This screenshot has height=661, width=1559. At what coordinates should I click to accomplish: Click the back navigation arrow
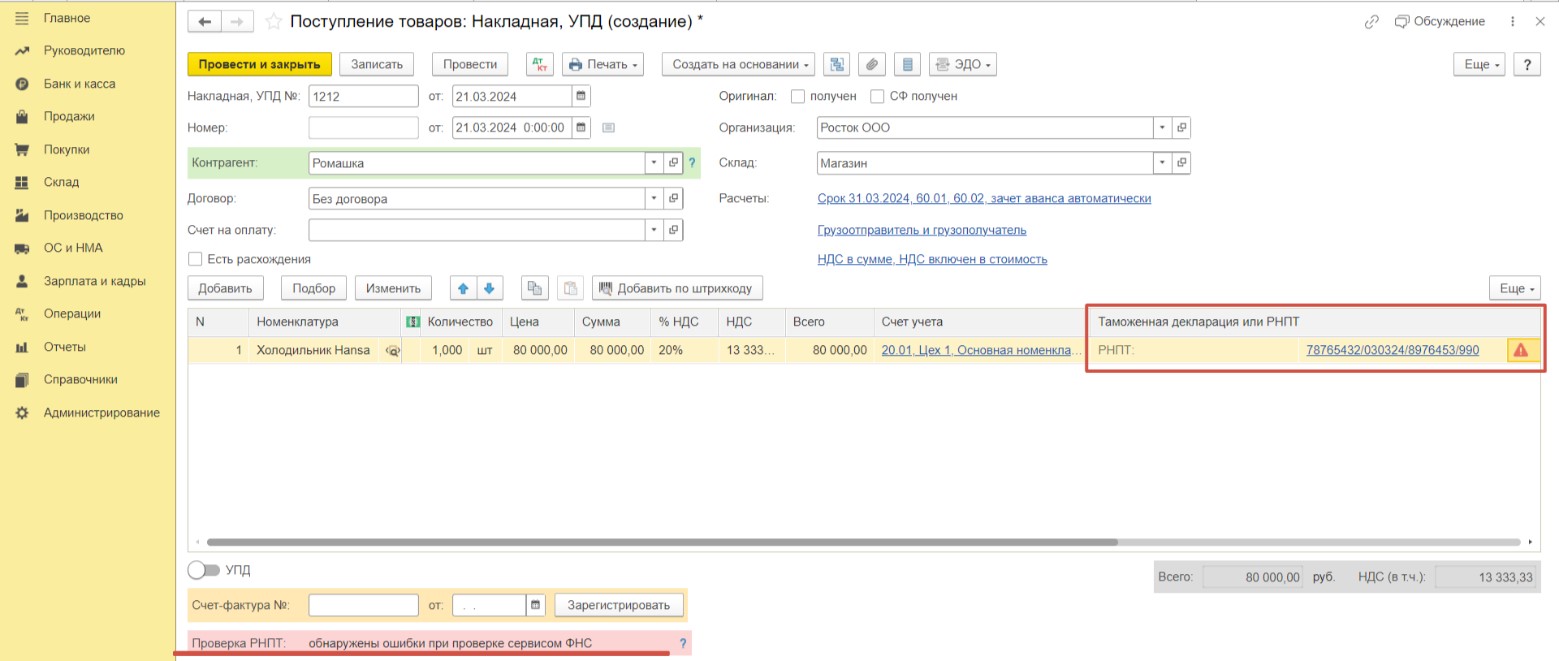[x=205, y=22]
